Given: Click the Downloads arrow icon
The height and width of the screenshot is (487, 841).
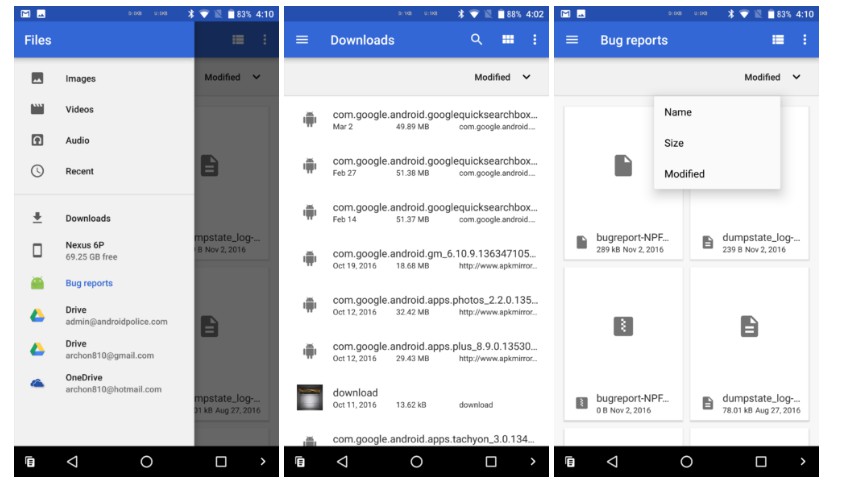Looking at the screenshot, I should coord(37,218).
